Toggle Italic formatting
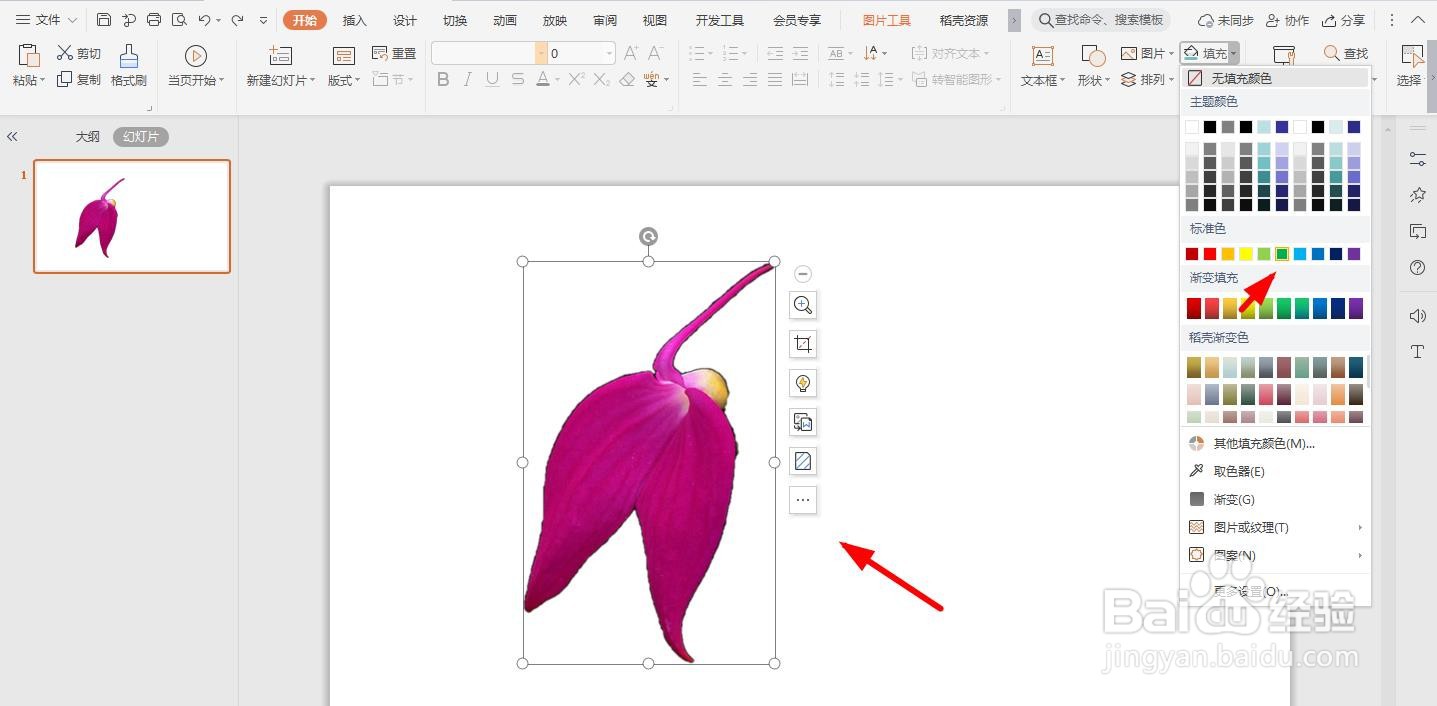Viewport: 1437px width, 706px height. (x=468, y=80)
